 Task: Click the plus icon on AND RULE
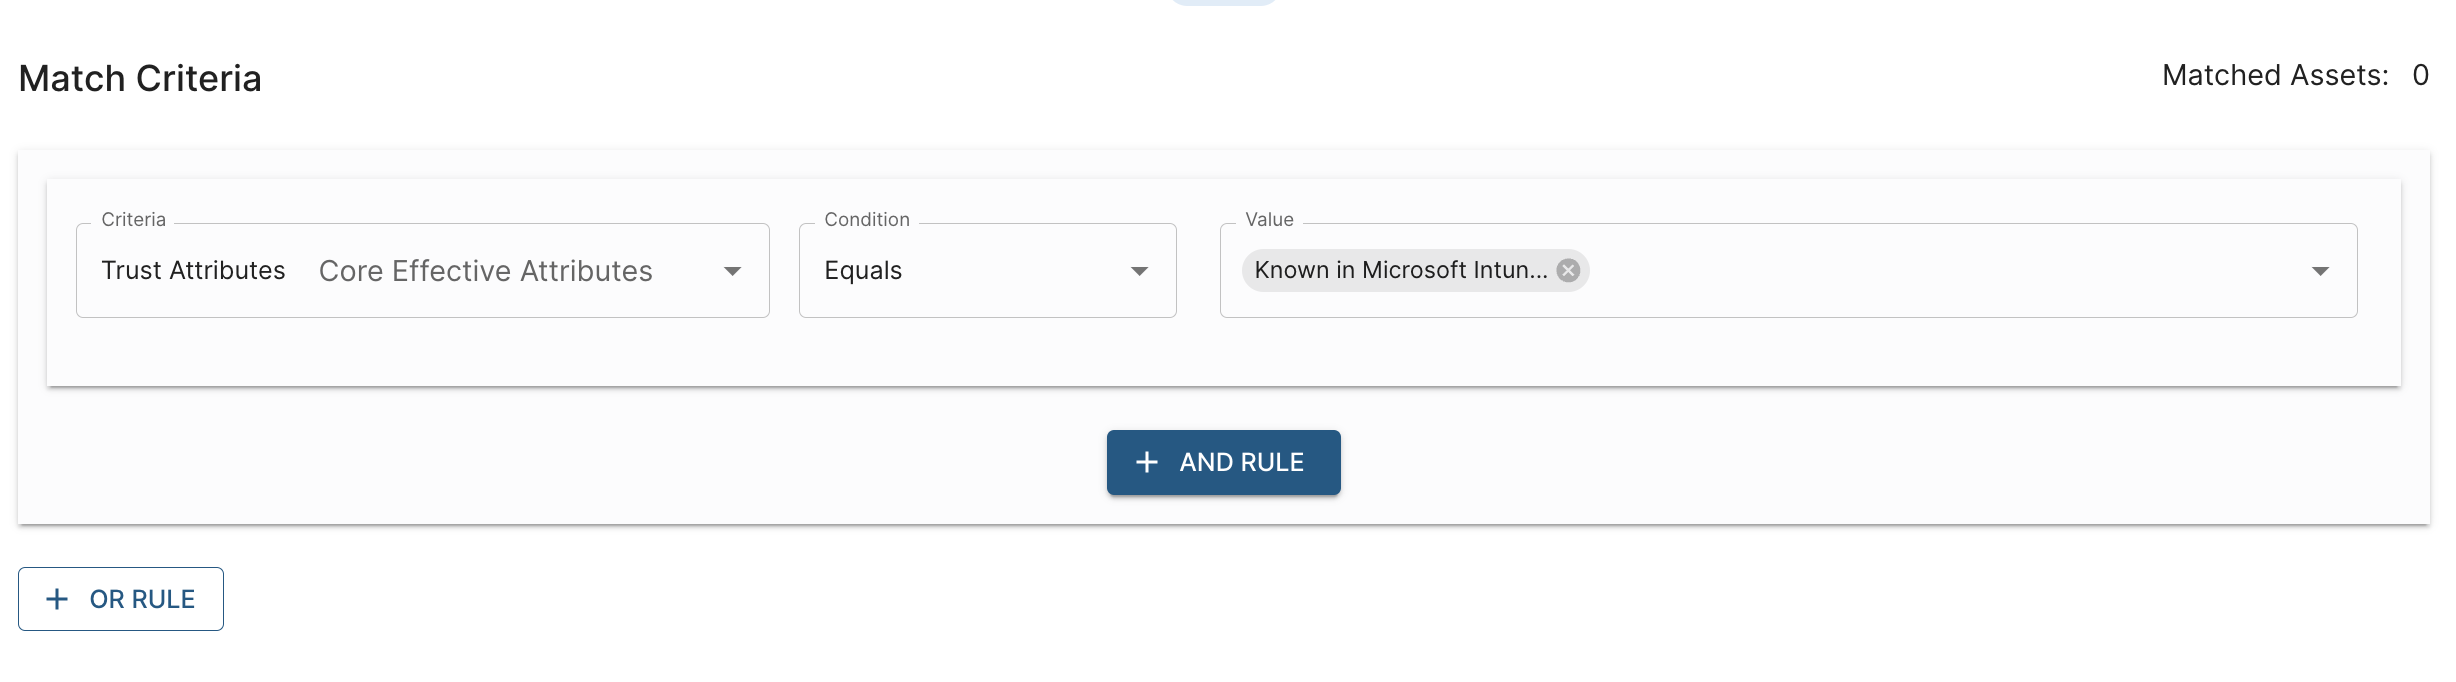pyautogui.click(x=1147, y=462)
